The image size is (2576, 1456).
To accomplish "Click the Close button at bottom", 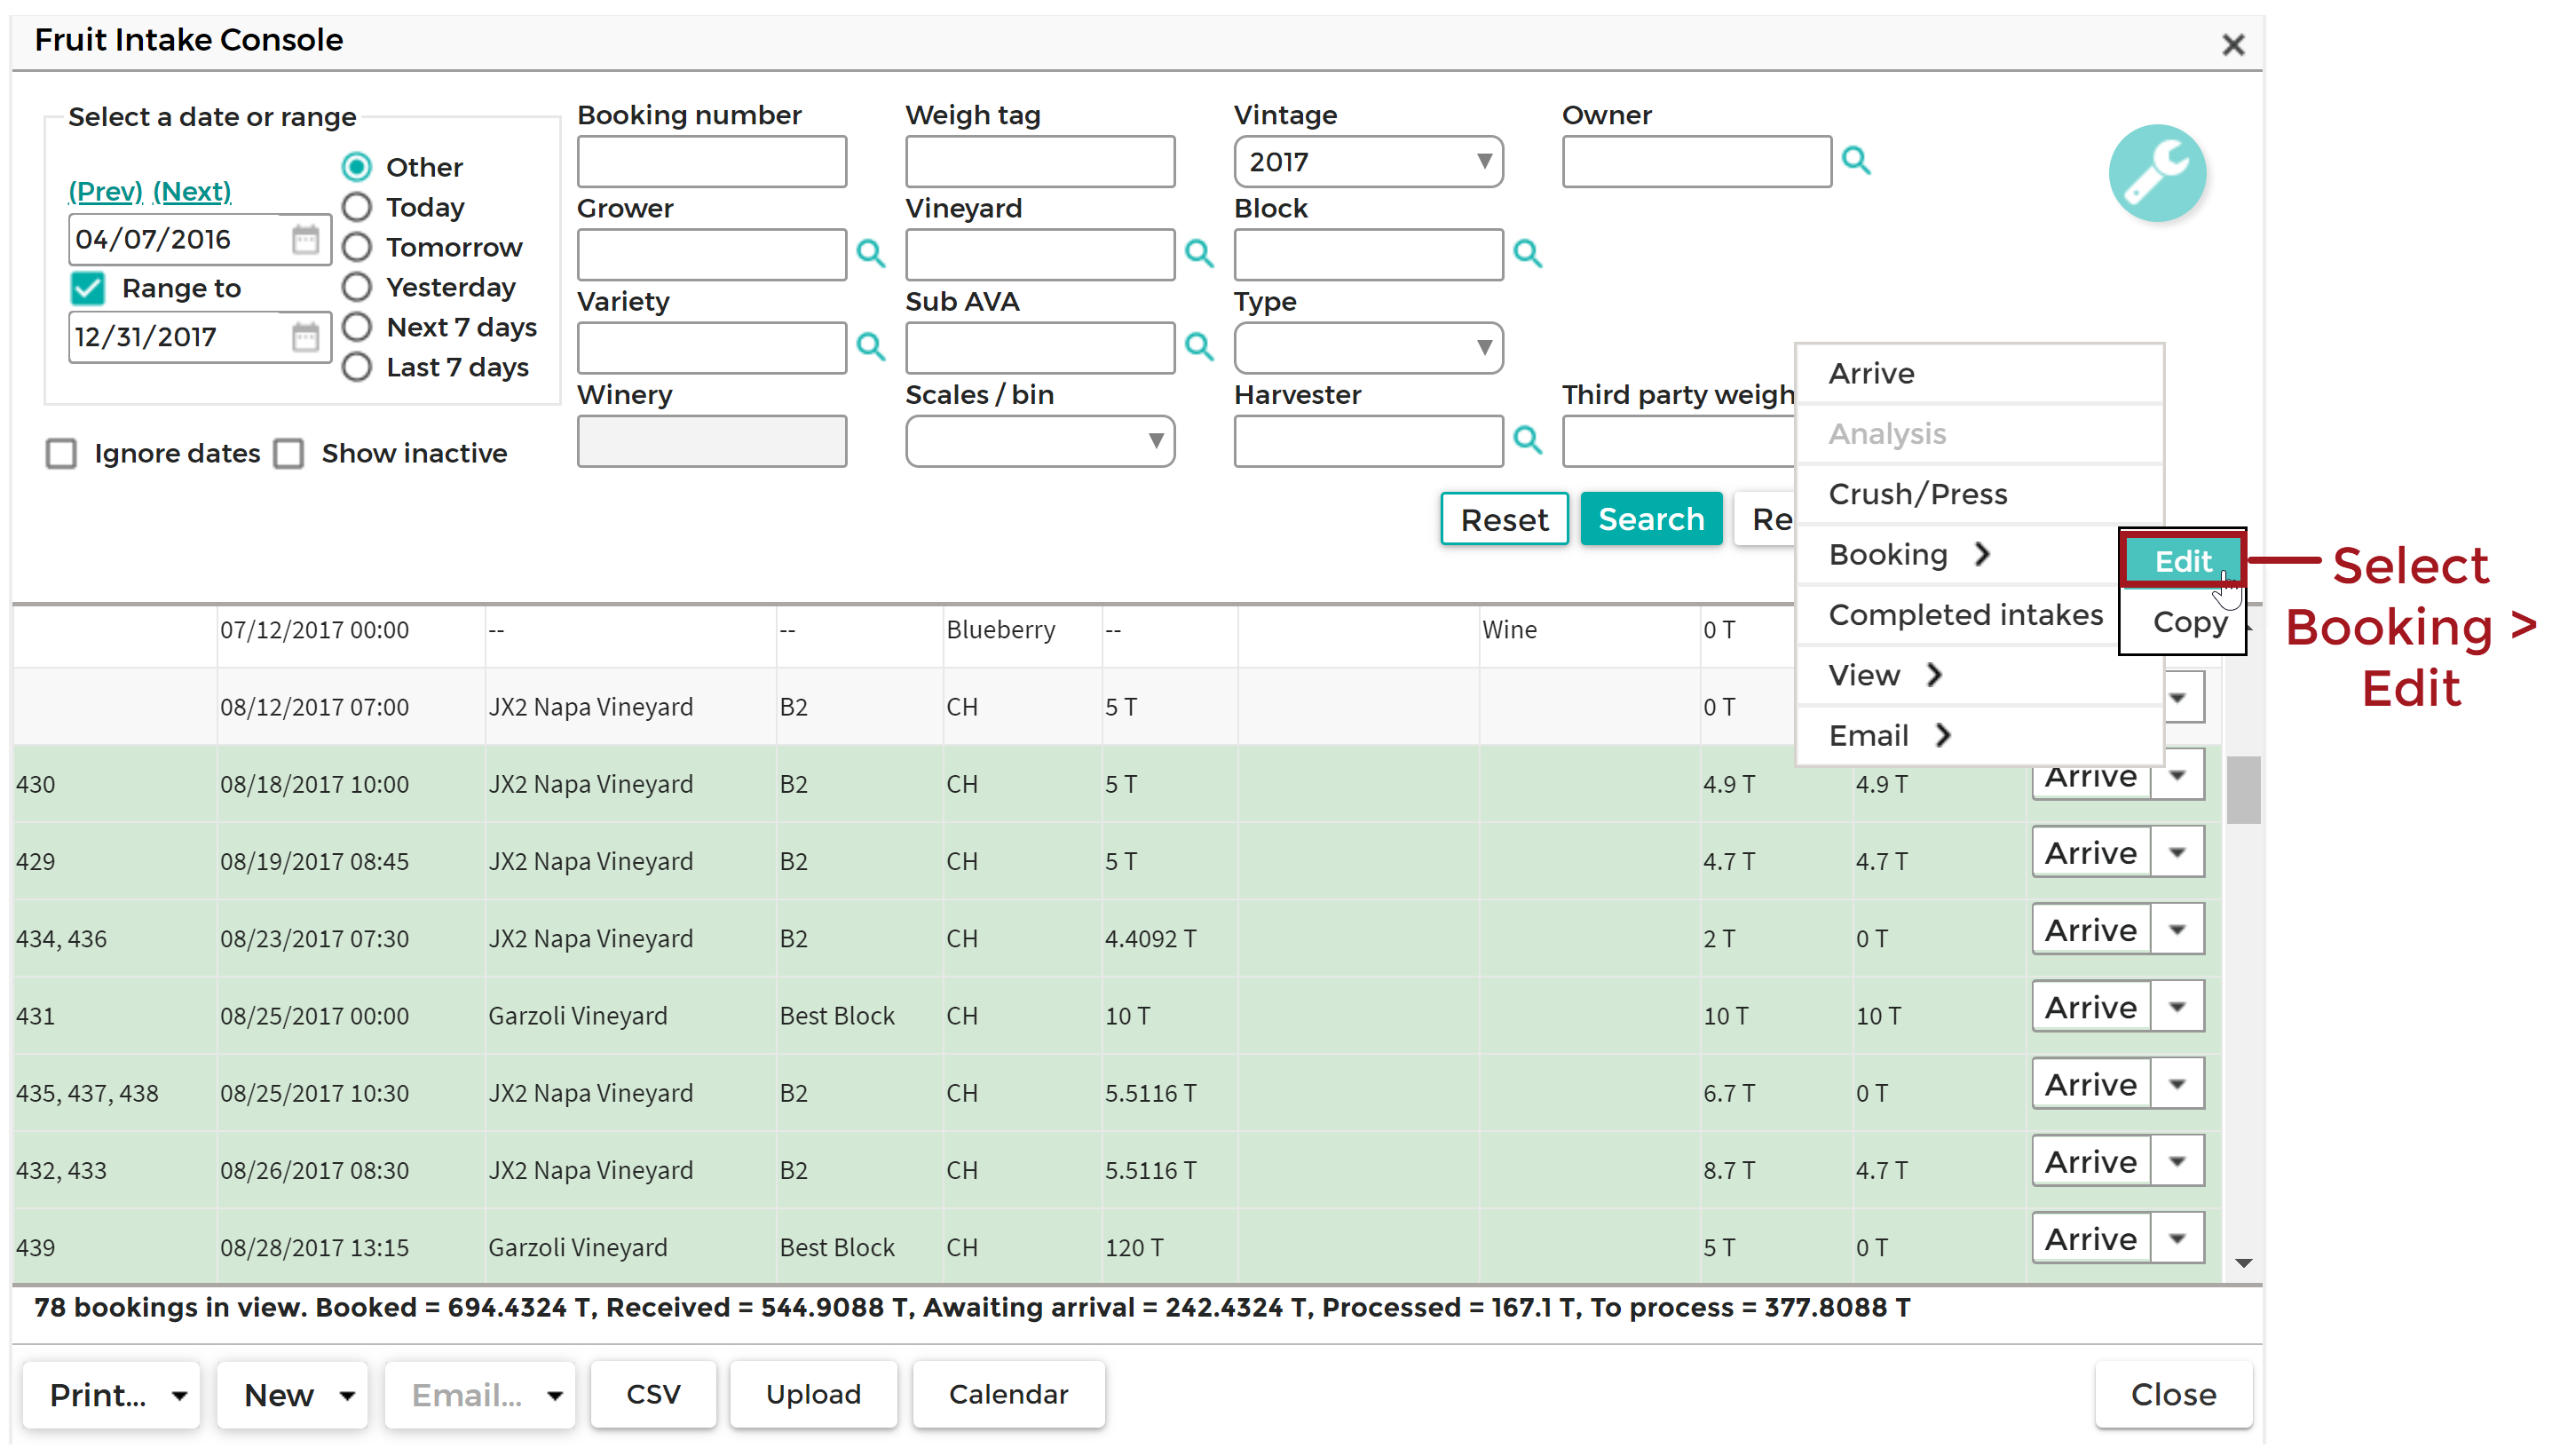I will point(2173,1394).
